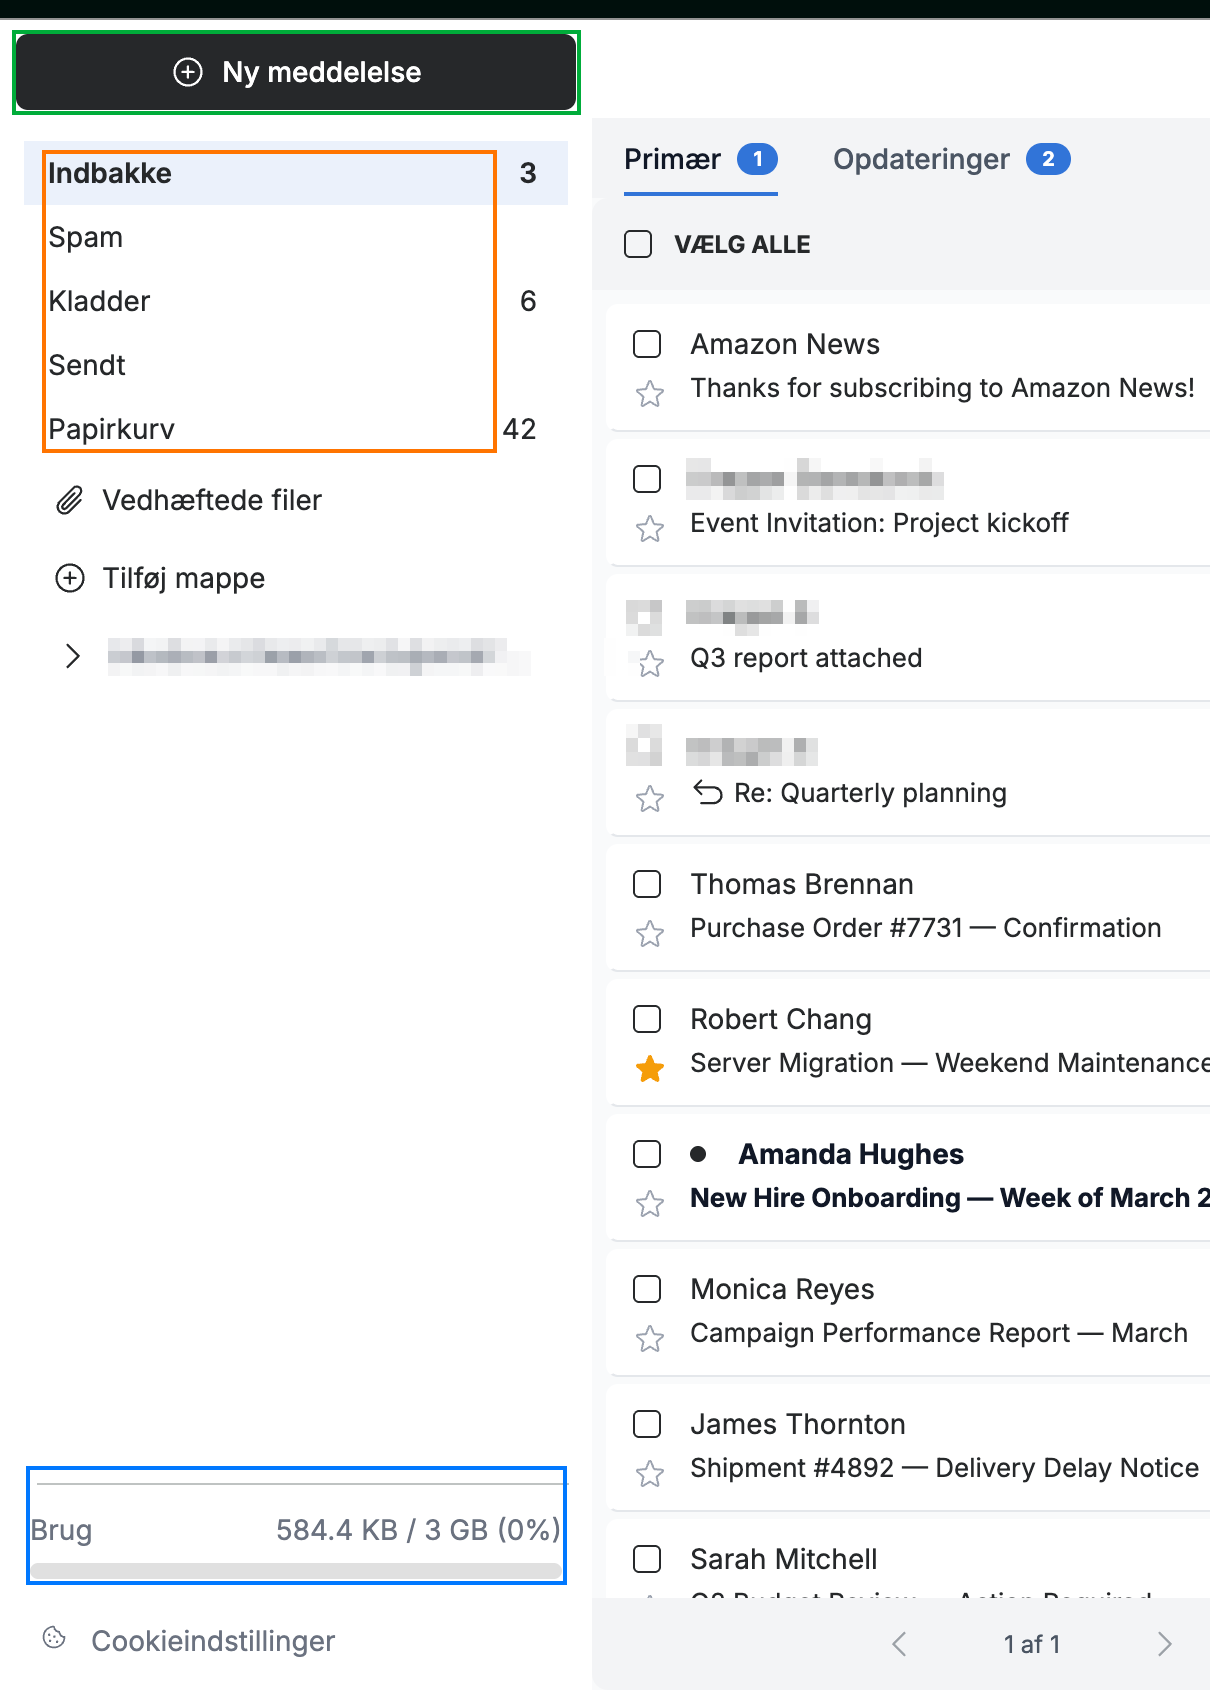1210x1690 pixels.
Task: Check the box for Sarah Mitchell's email
Action: (x=647, y=1558)
